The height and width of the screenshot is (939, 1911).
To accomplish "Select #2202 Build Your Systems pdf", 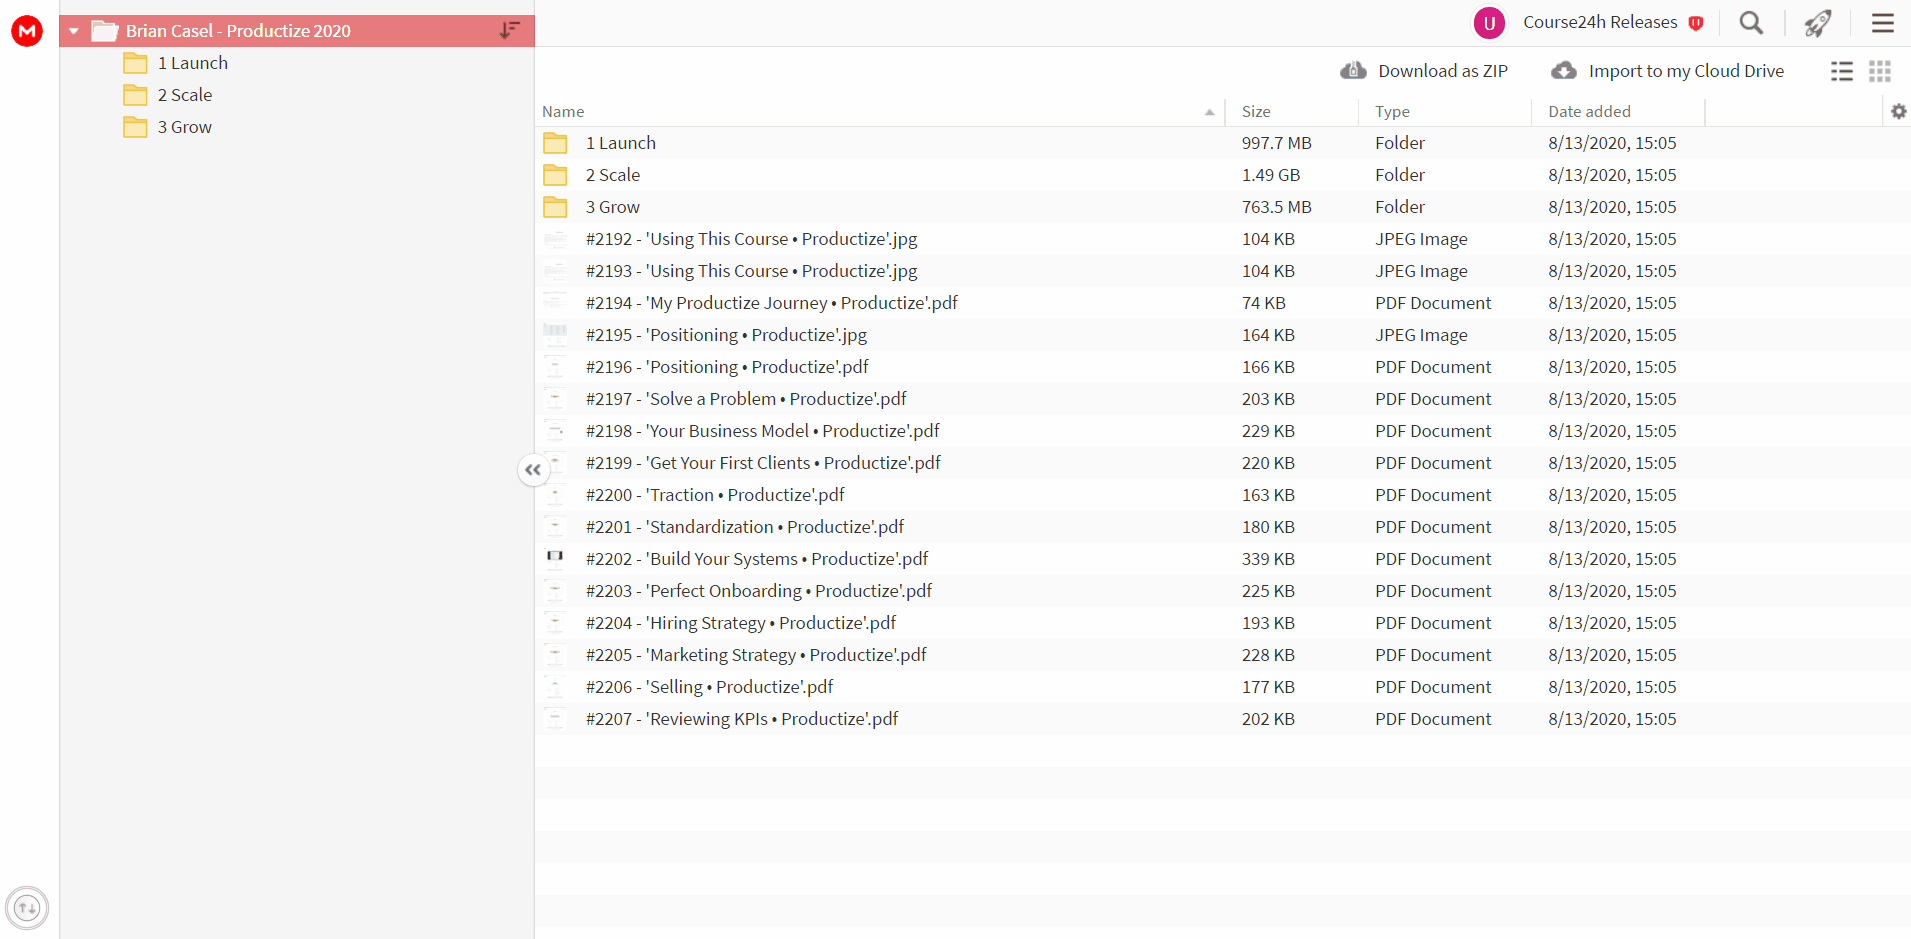I will 757,559.
